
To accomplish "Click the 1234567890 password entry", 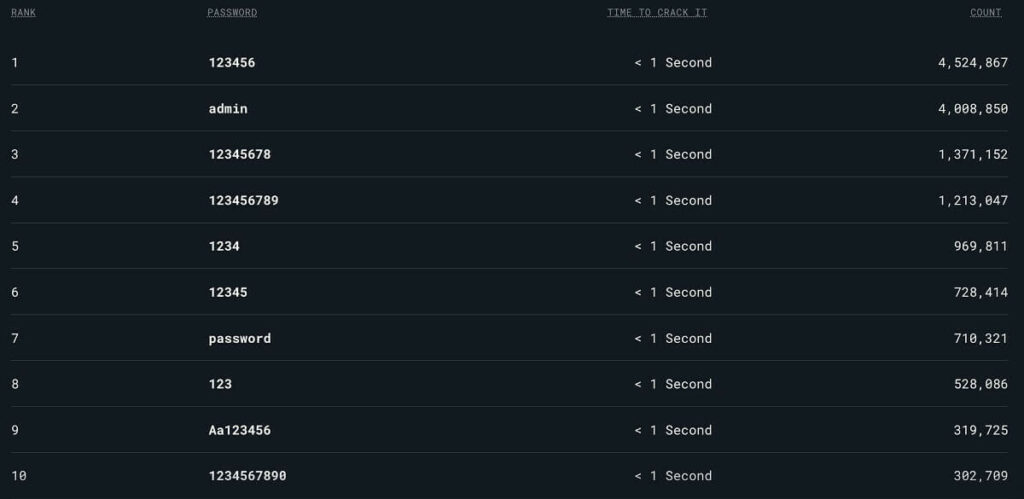I will (248, 476).
